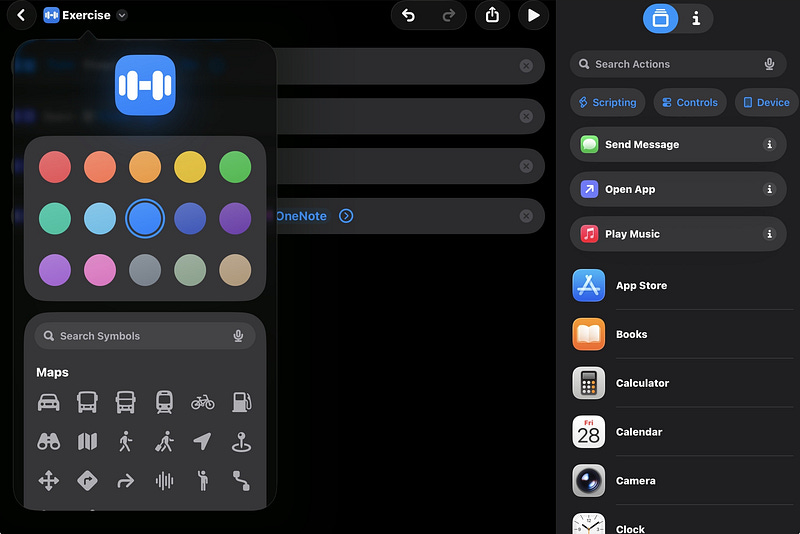The image size is (800, 534).
Task: Pick the green color swatch
Action: 235,167
